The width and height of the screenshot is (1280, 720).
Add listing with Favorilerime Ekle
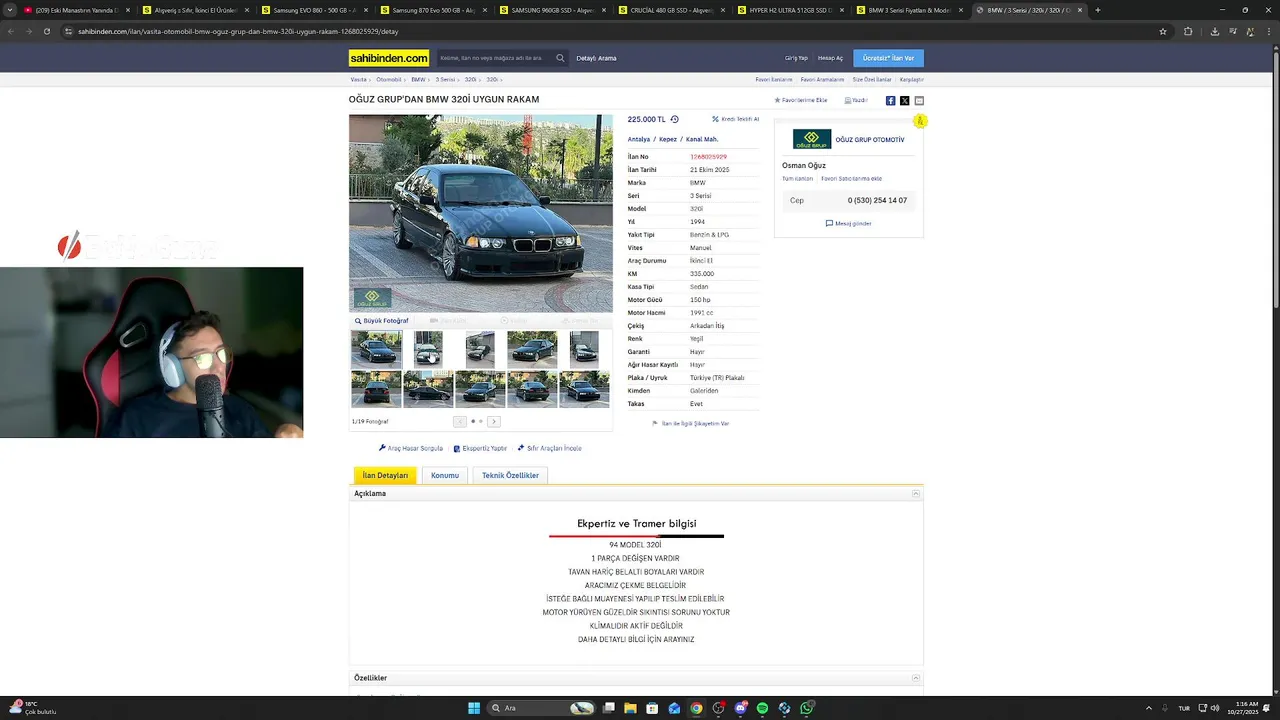point(801,100)
